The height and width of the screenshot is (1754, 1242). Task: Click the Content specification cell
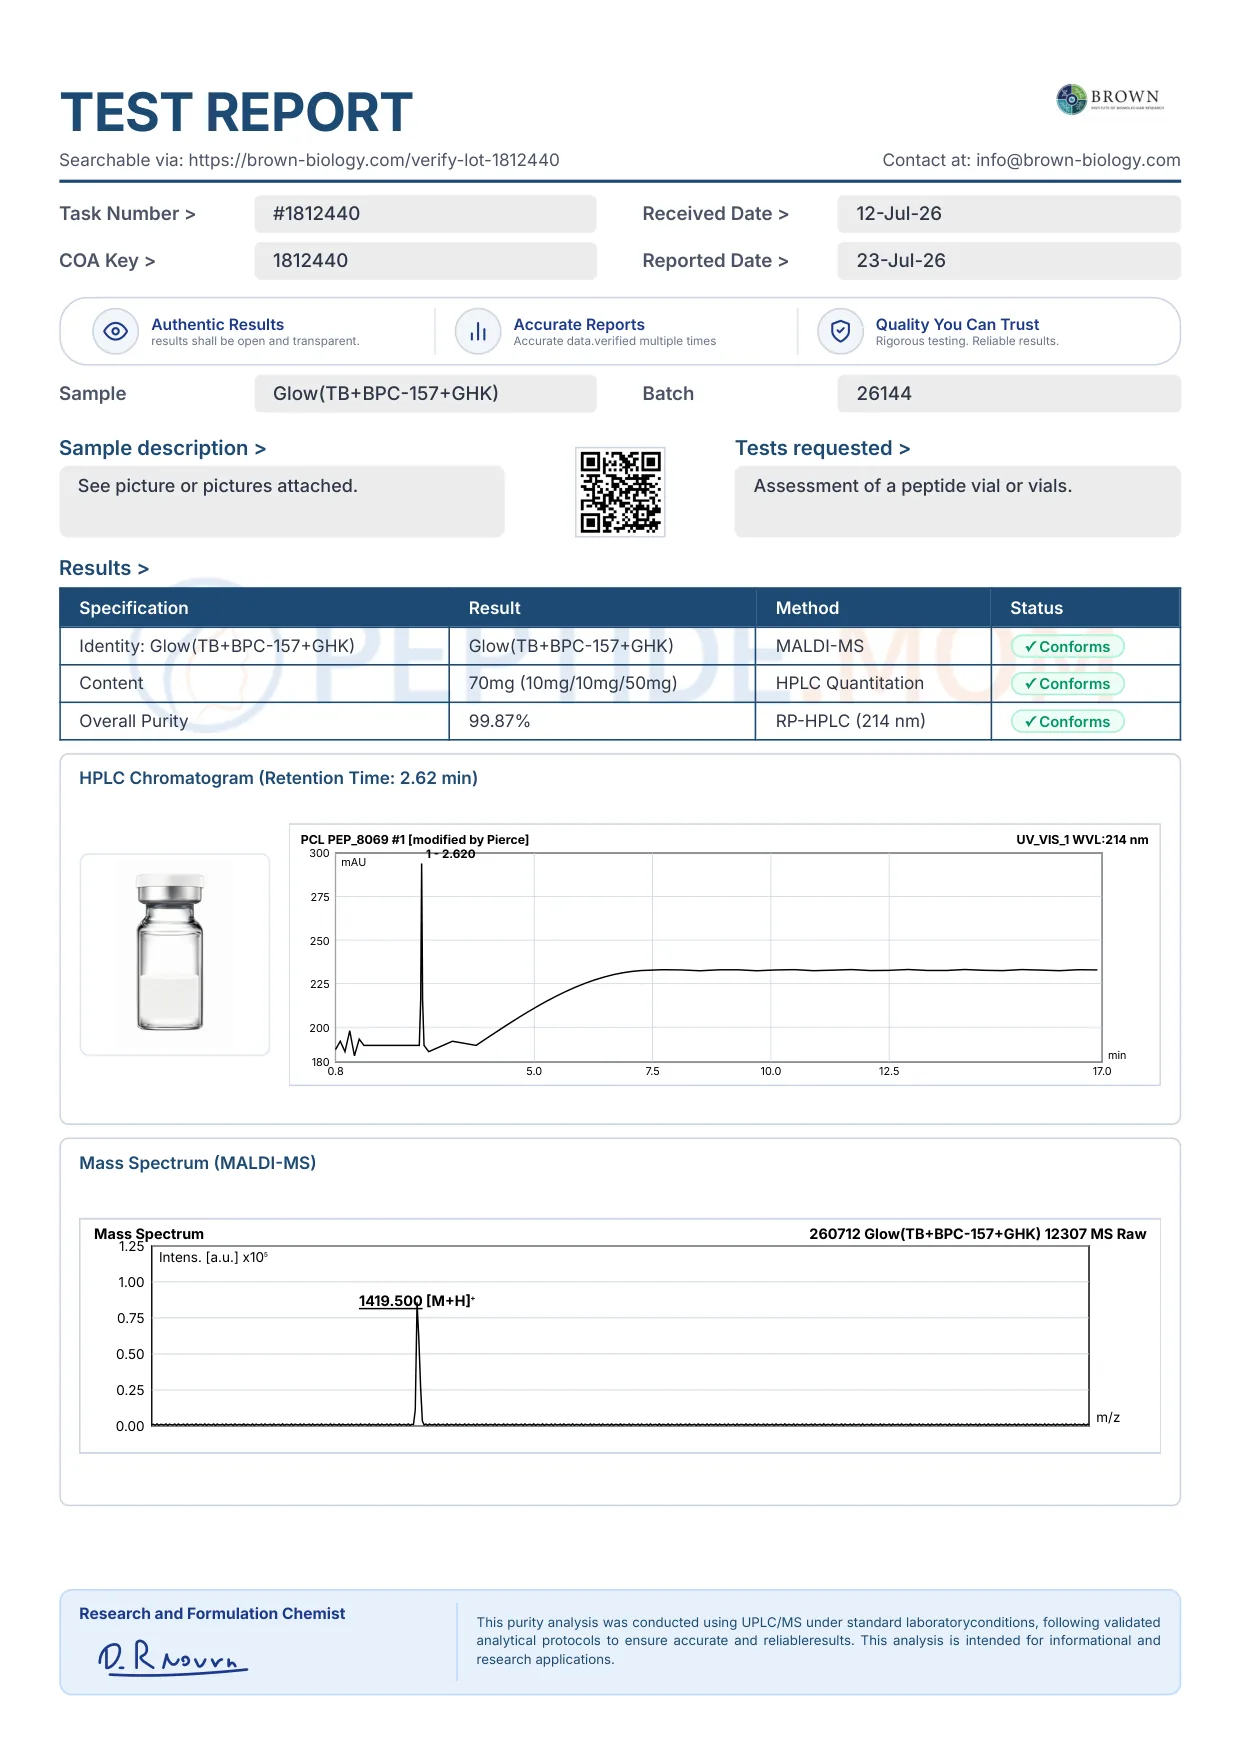[255, 683]
